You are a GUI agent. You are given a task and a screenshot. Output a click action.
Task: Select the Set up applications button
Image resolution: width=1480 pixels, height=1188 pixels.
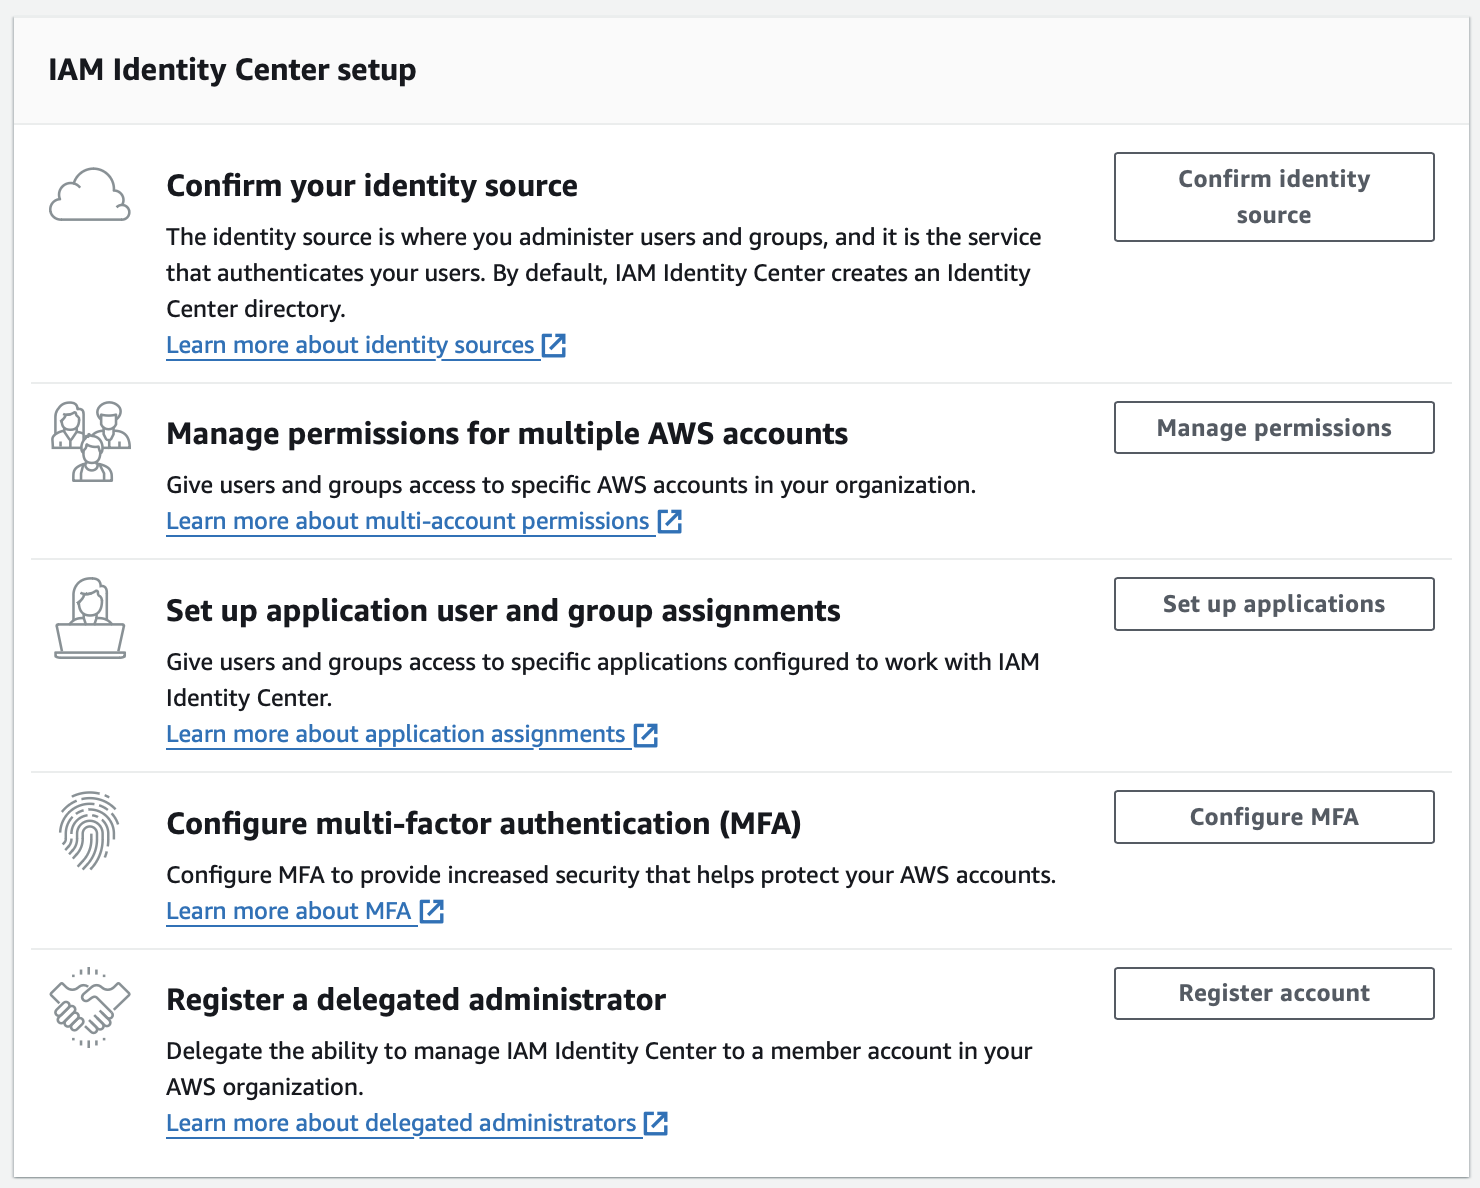point(1274,604)
